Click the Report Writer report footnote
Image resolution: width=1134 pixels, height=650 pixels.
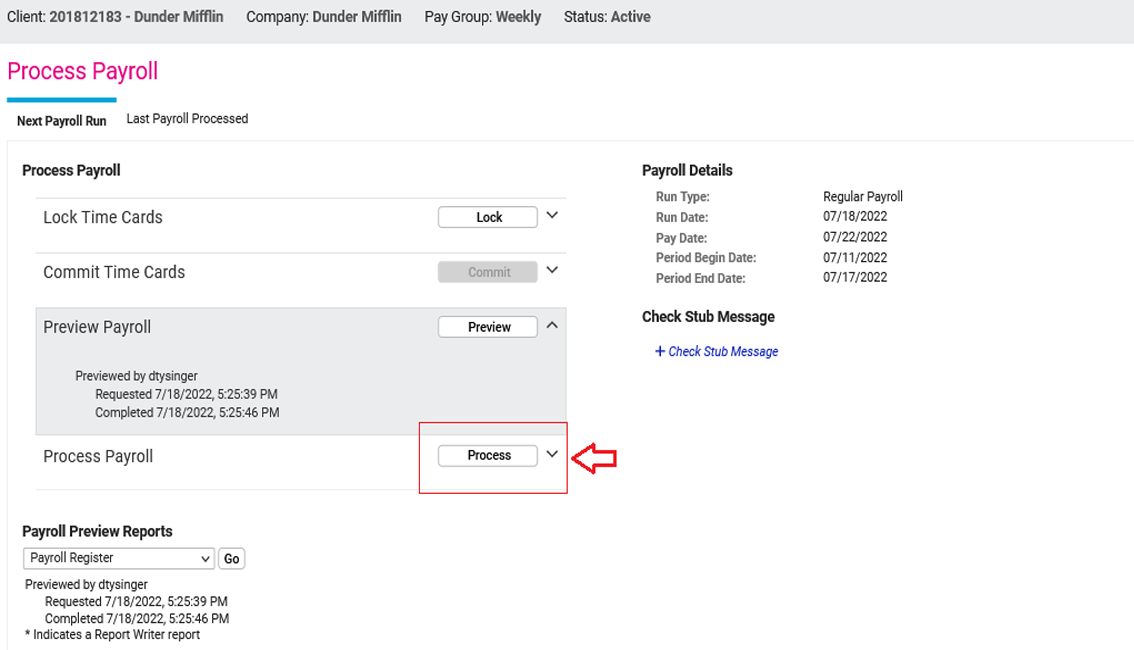(x=112, y=635)
